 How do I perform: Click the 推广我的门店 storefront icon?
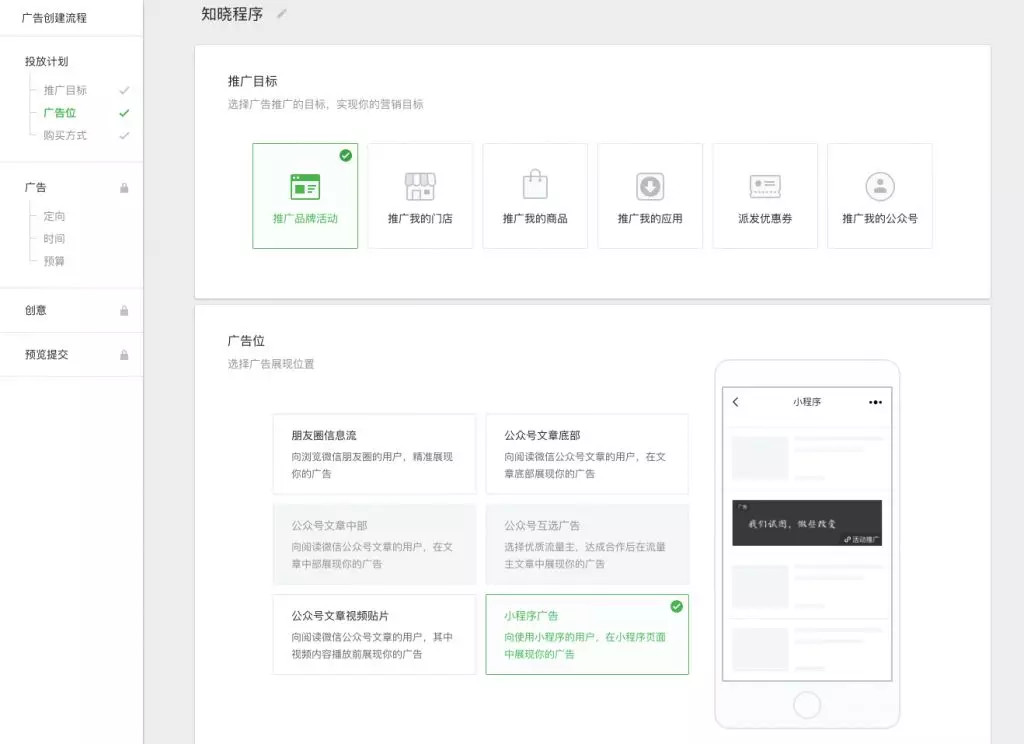[x=420, y=185]
